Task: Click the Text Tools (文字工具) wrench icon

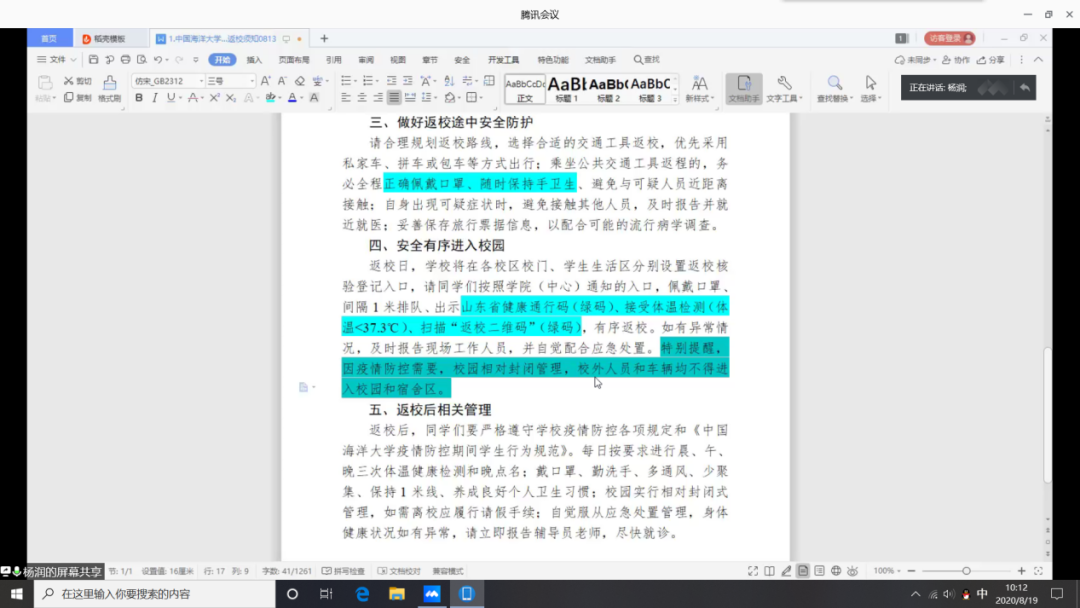Action: 784,83
